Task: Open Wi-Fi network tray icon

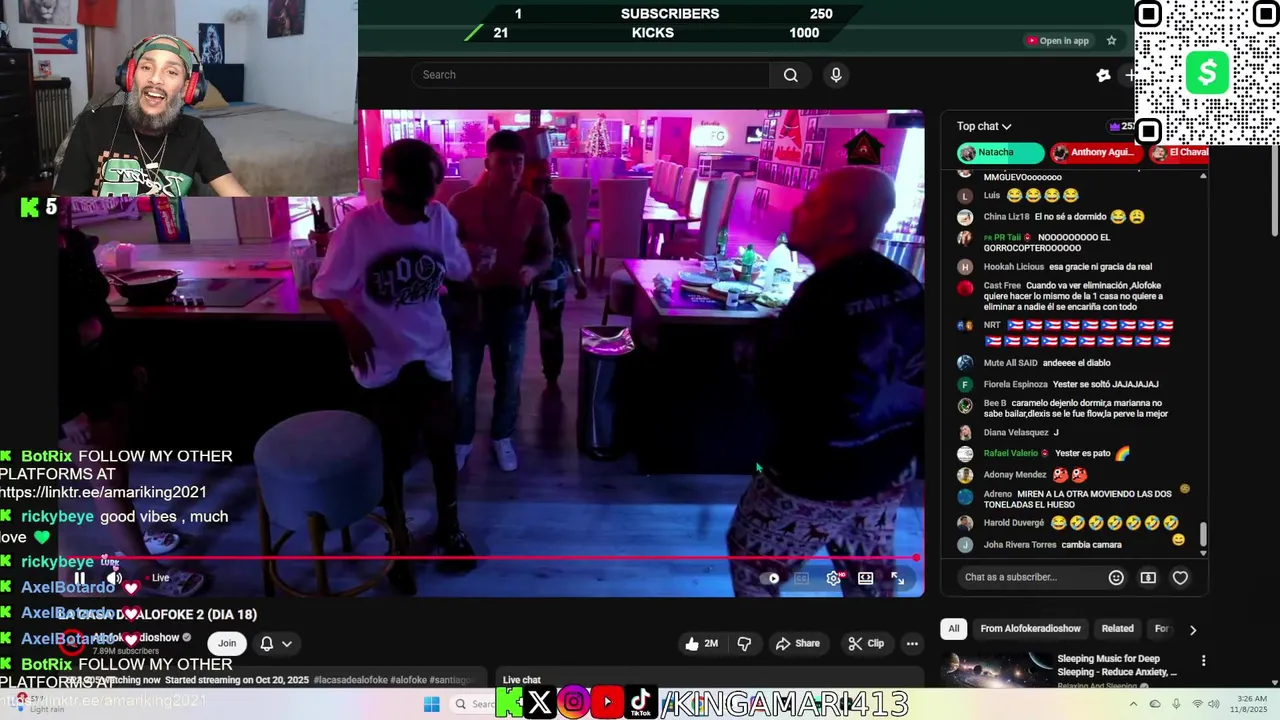Action: pyautogui.click(x=1197, y=704)
